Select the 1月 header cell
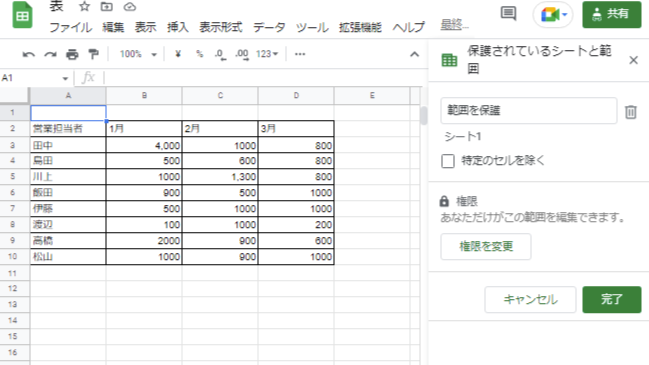This screenshot has width=649, height=365. tap(144, 129)
